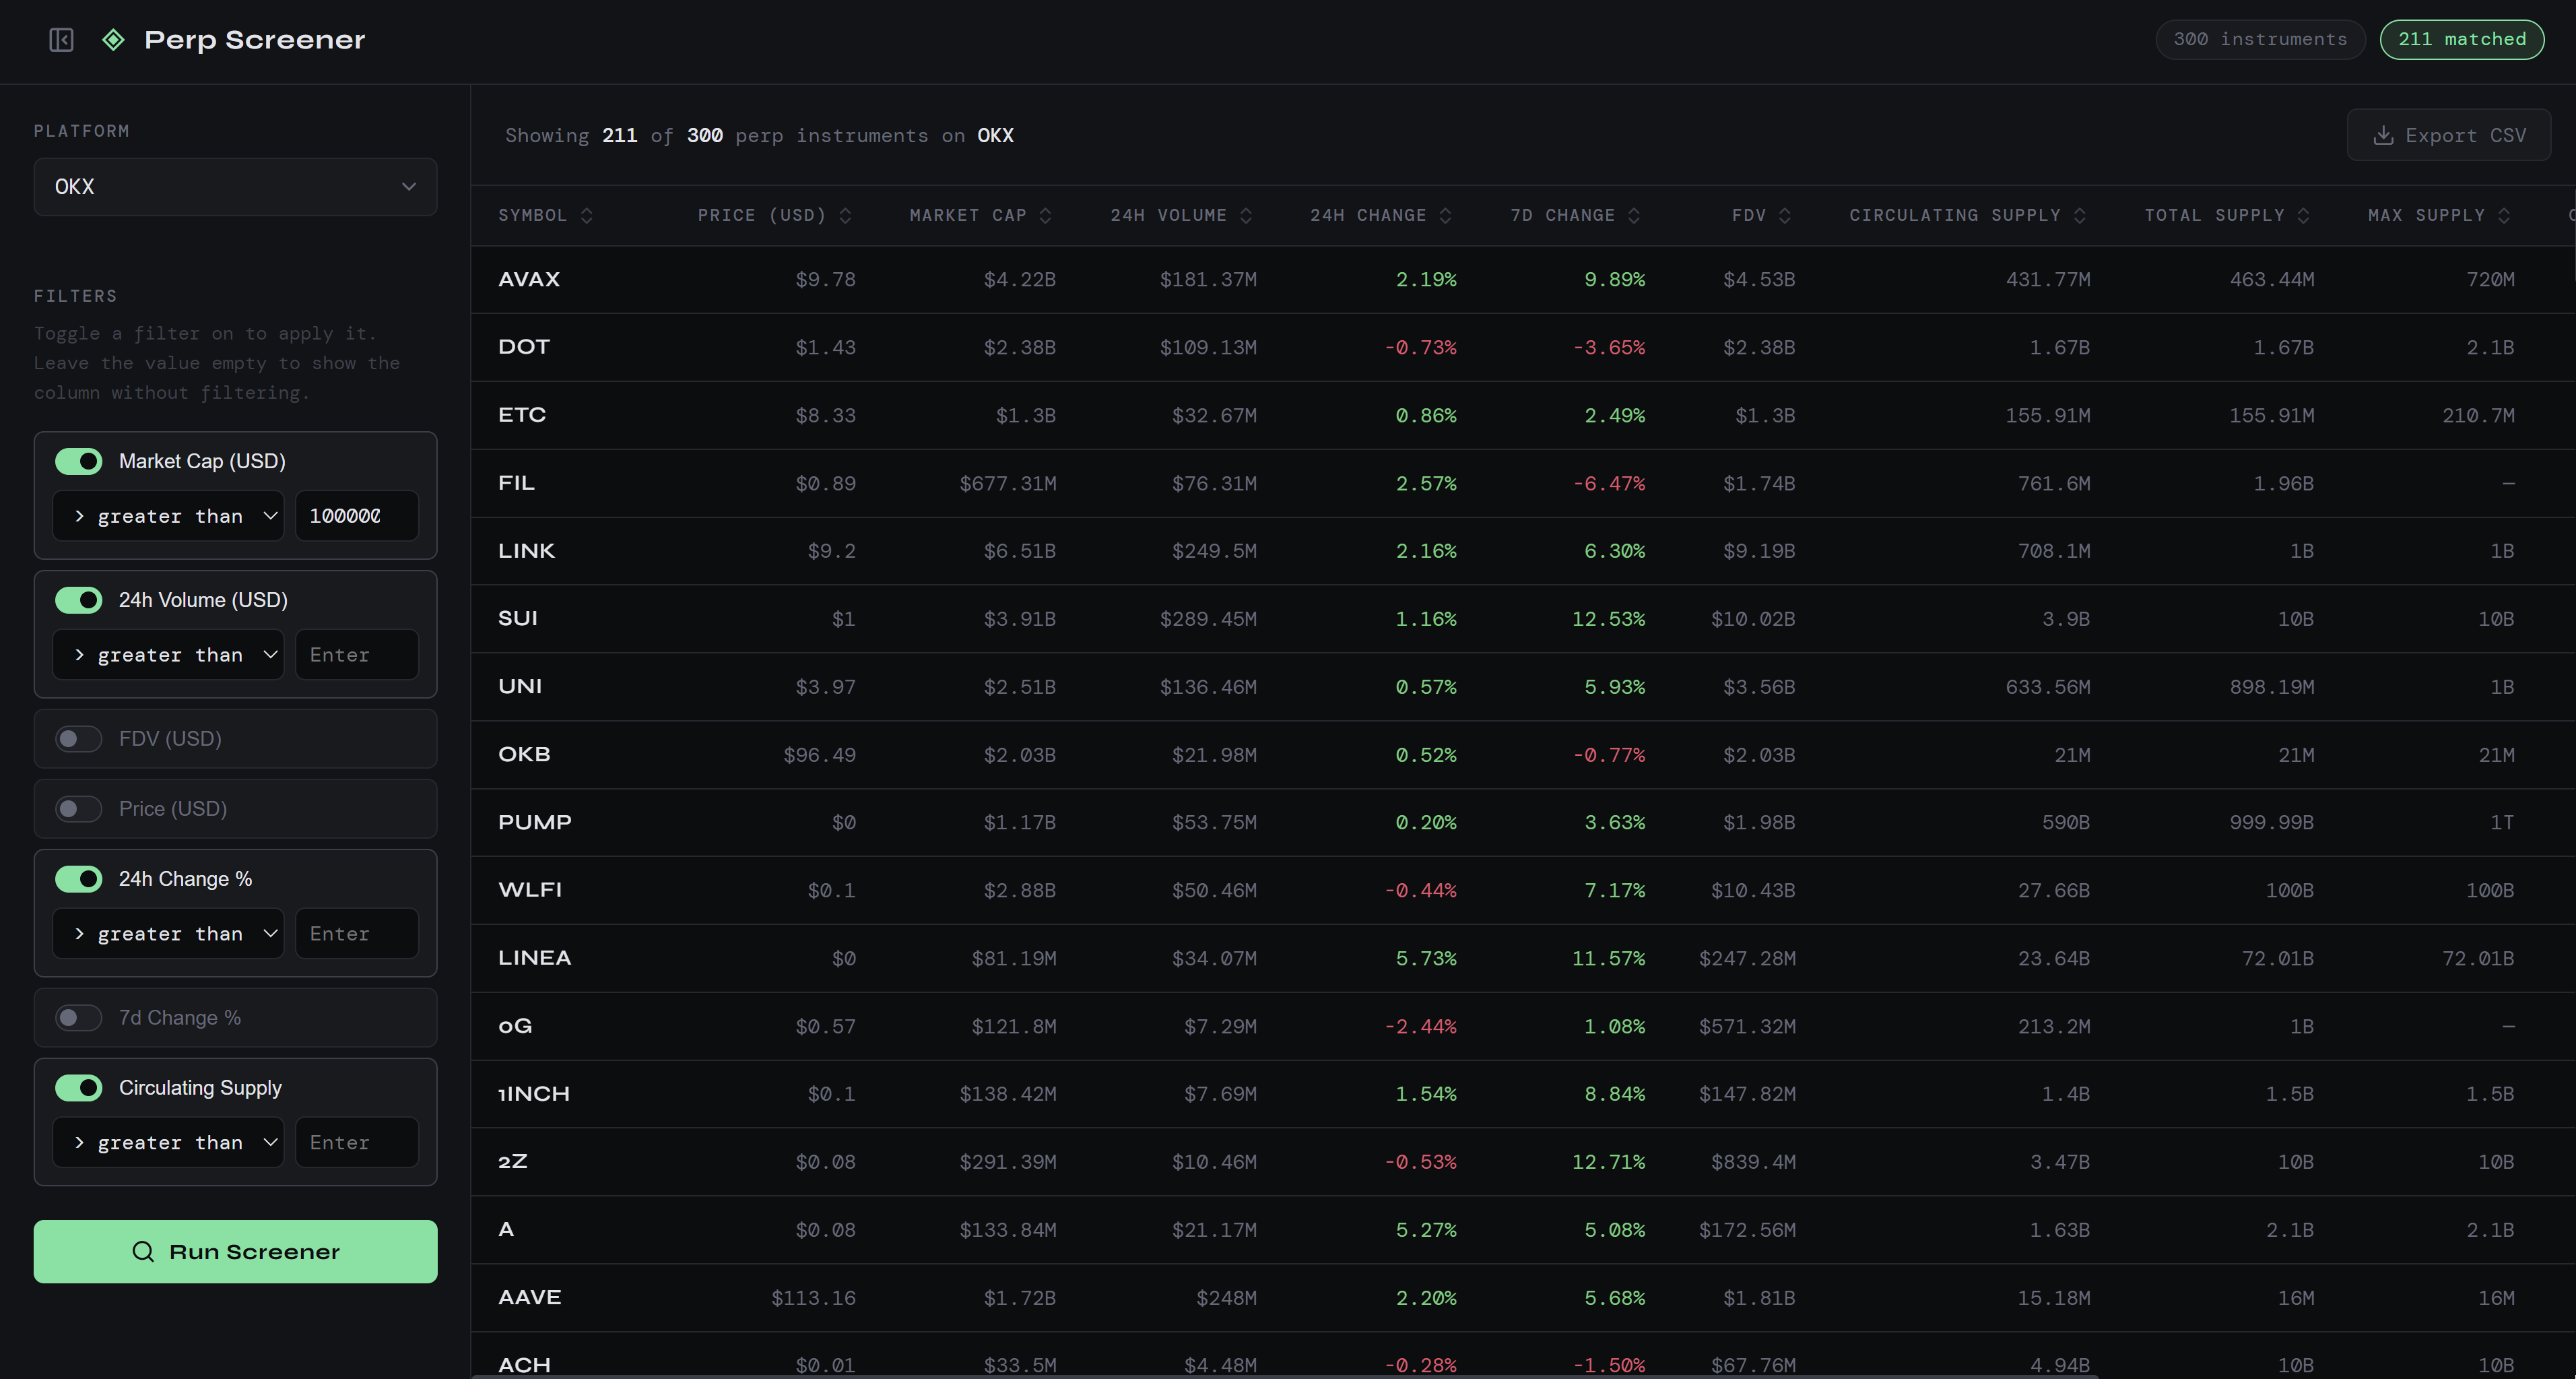2576x1379 pixels.
Task: Collapse the sidebar panel icon
Action: (61, 40)
